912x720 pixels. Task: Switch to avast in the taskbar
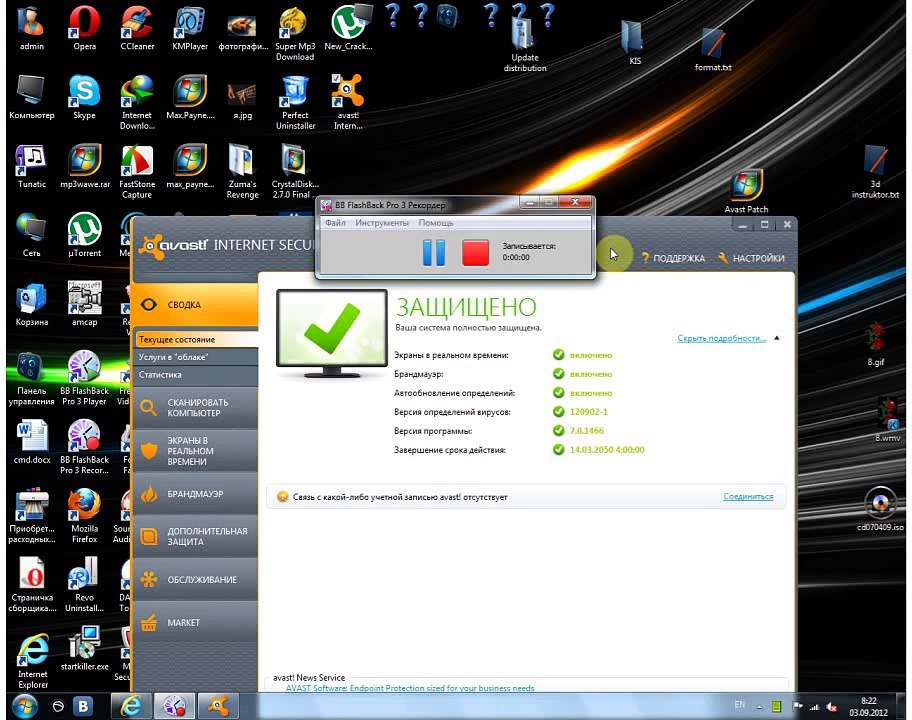pyautogui.click(x=218, y=706)
